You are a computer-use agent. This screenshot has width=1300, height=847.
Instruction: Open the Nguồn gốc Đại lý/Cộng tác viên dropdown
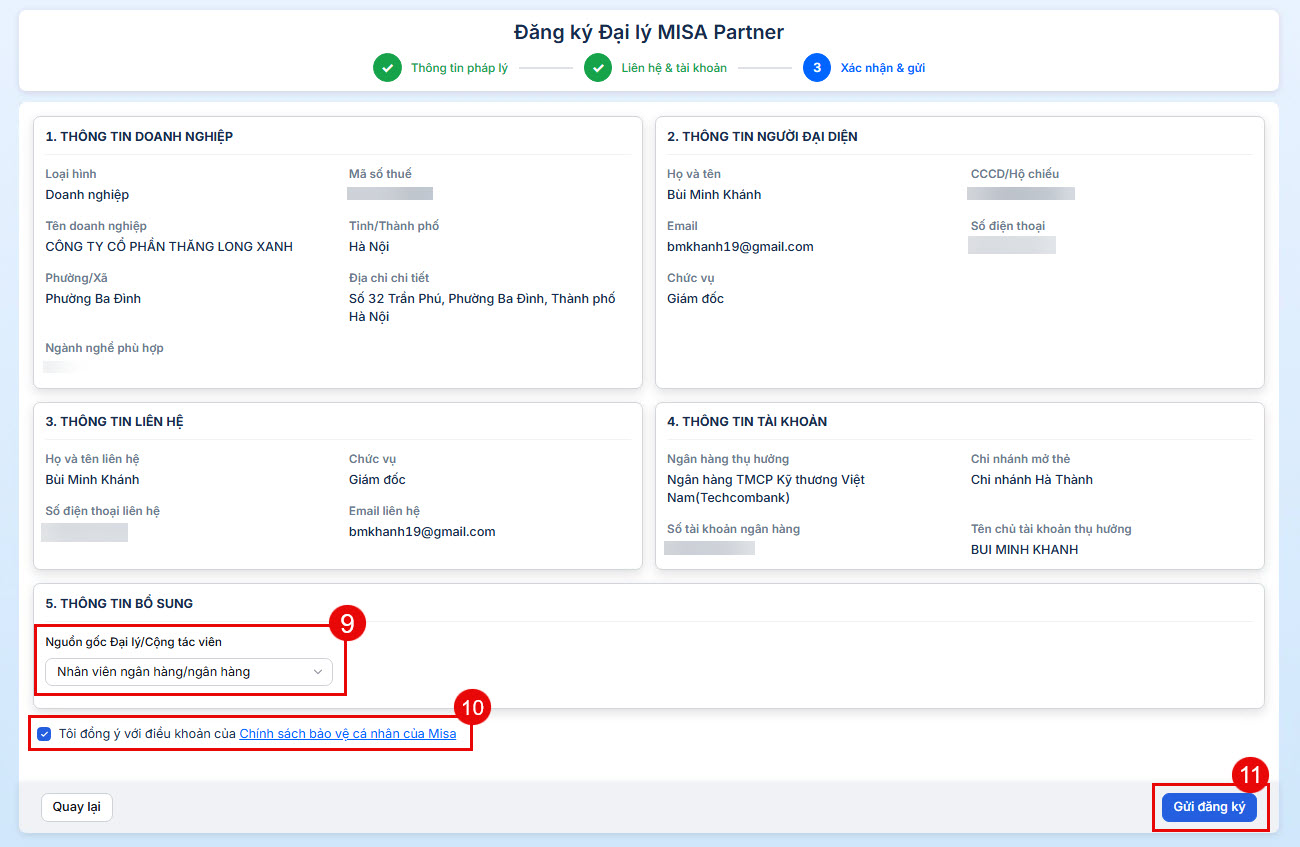(189, 672)
